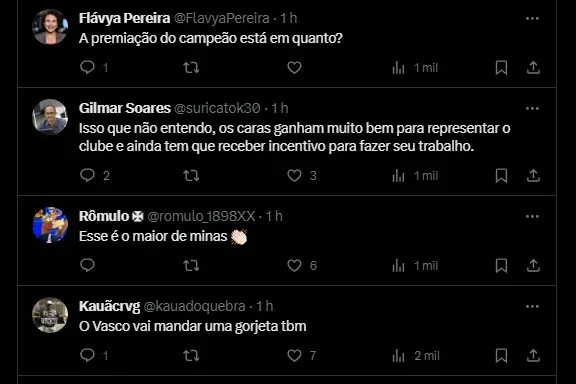576x384 pixels.
Task: Open more options on Kauãcrvg's tweet
Action: coord(532,306)
